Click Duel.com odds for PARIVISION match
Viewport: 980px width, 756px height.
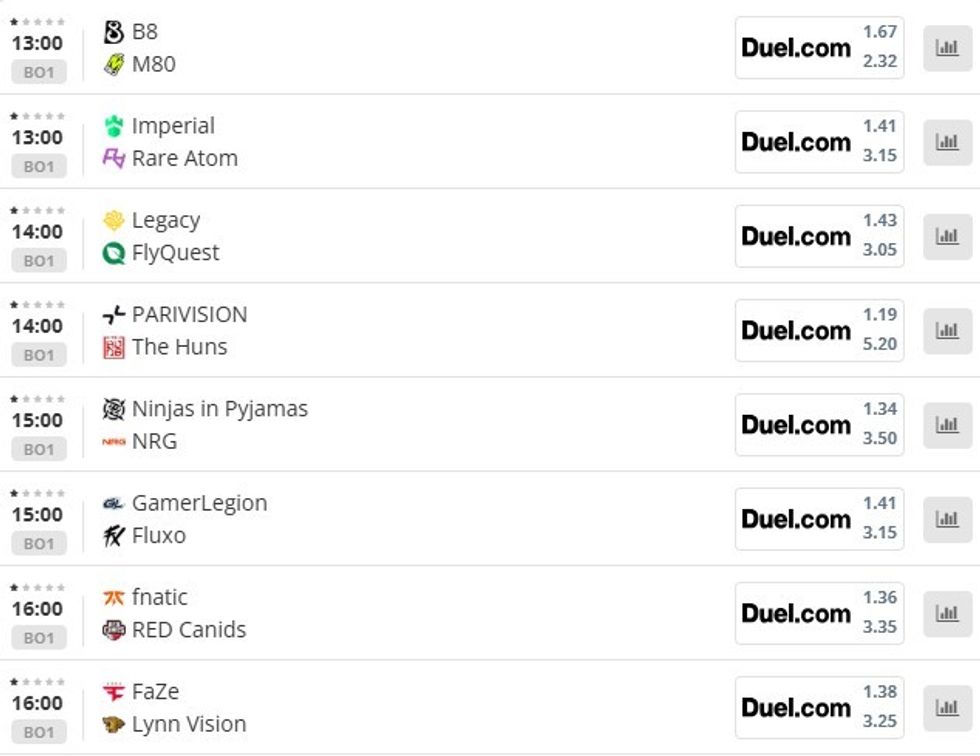pyautogui.click(x=796, y=330)
